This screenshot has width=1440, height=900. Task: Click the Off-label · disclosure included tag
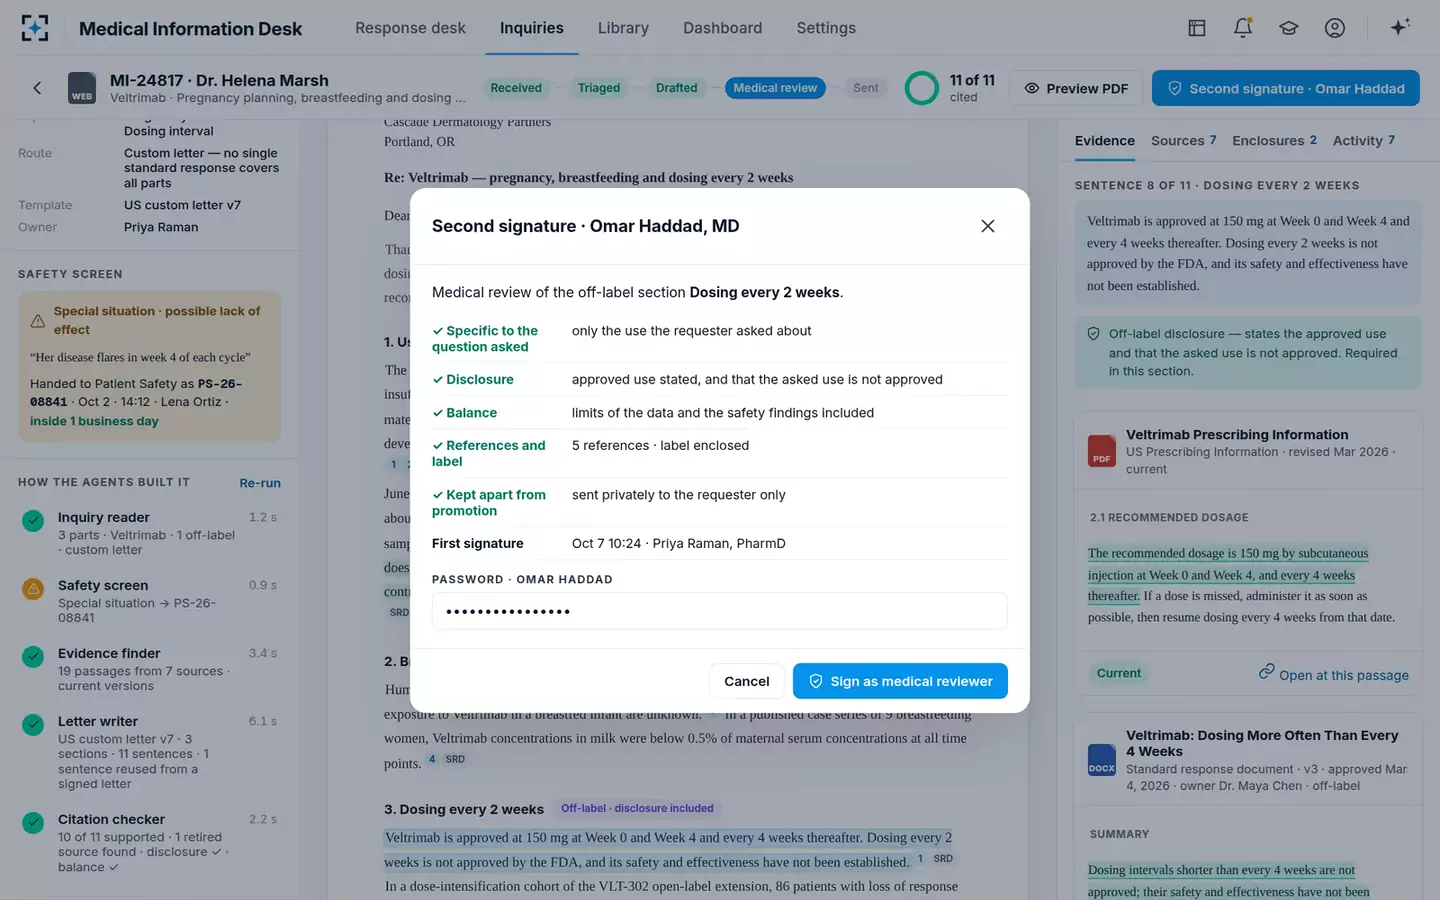pos(637,808)
